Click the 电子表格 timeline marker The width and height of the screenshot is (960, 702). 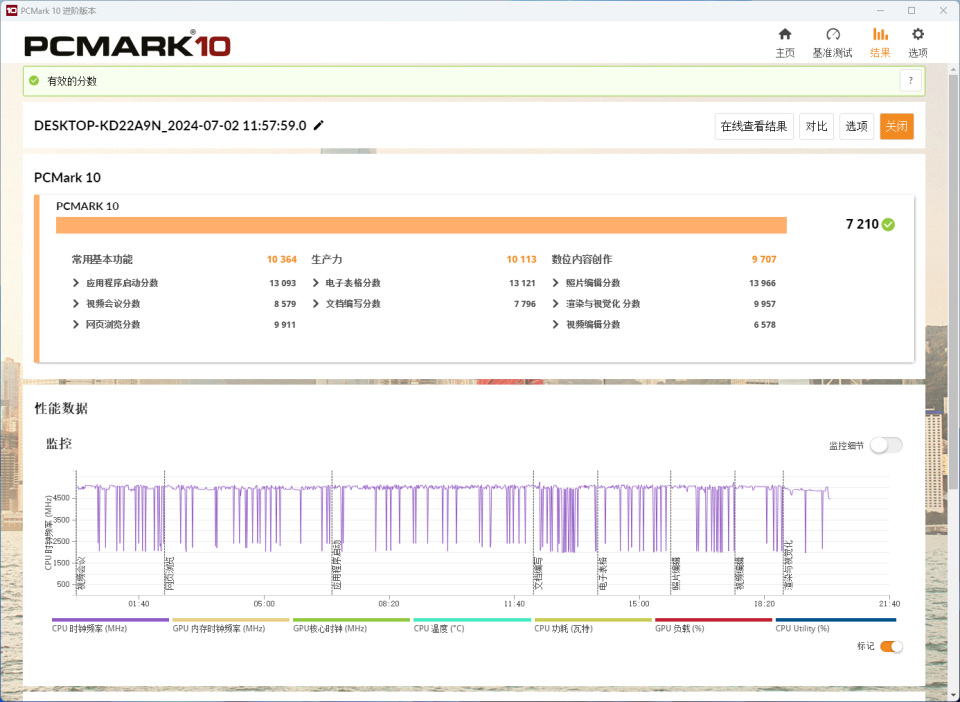coord(603,573)
